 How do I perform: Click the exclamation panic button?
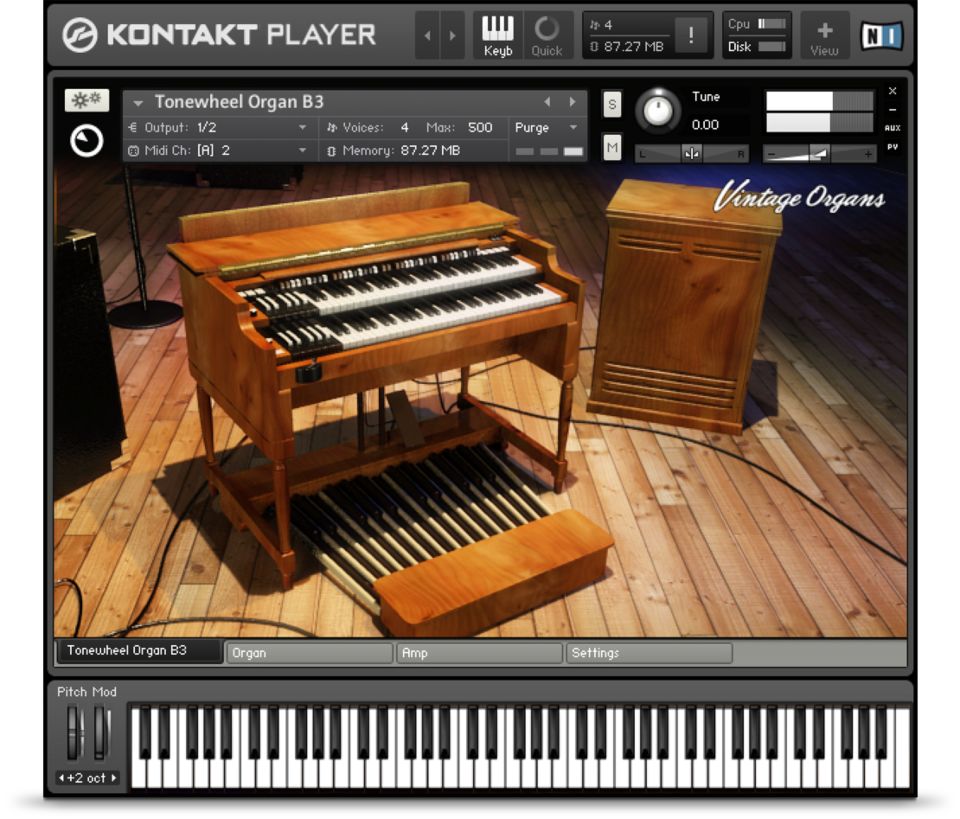(690, 36)
